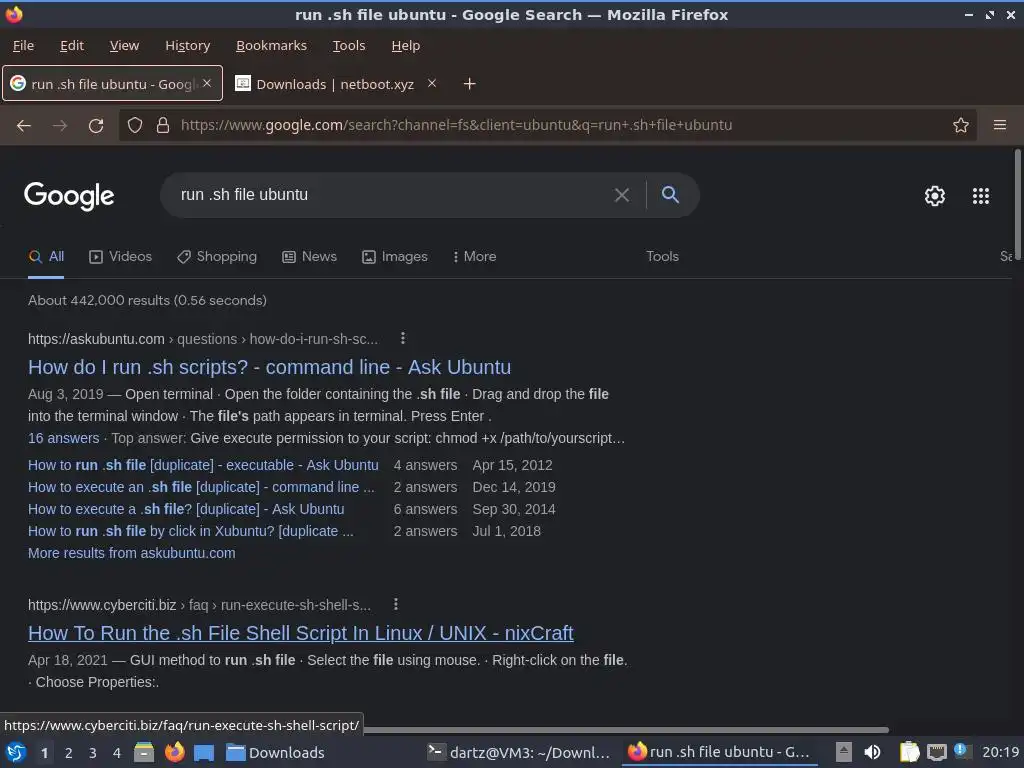Close the Google search tab

207,83
